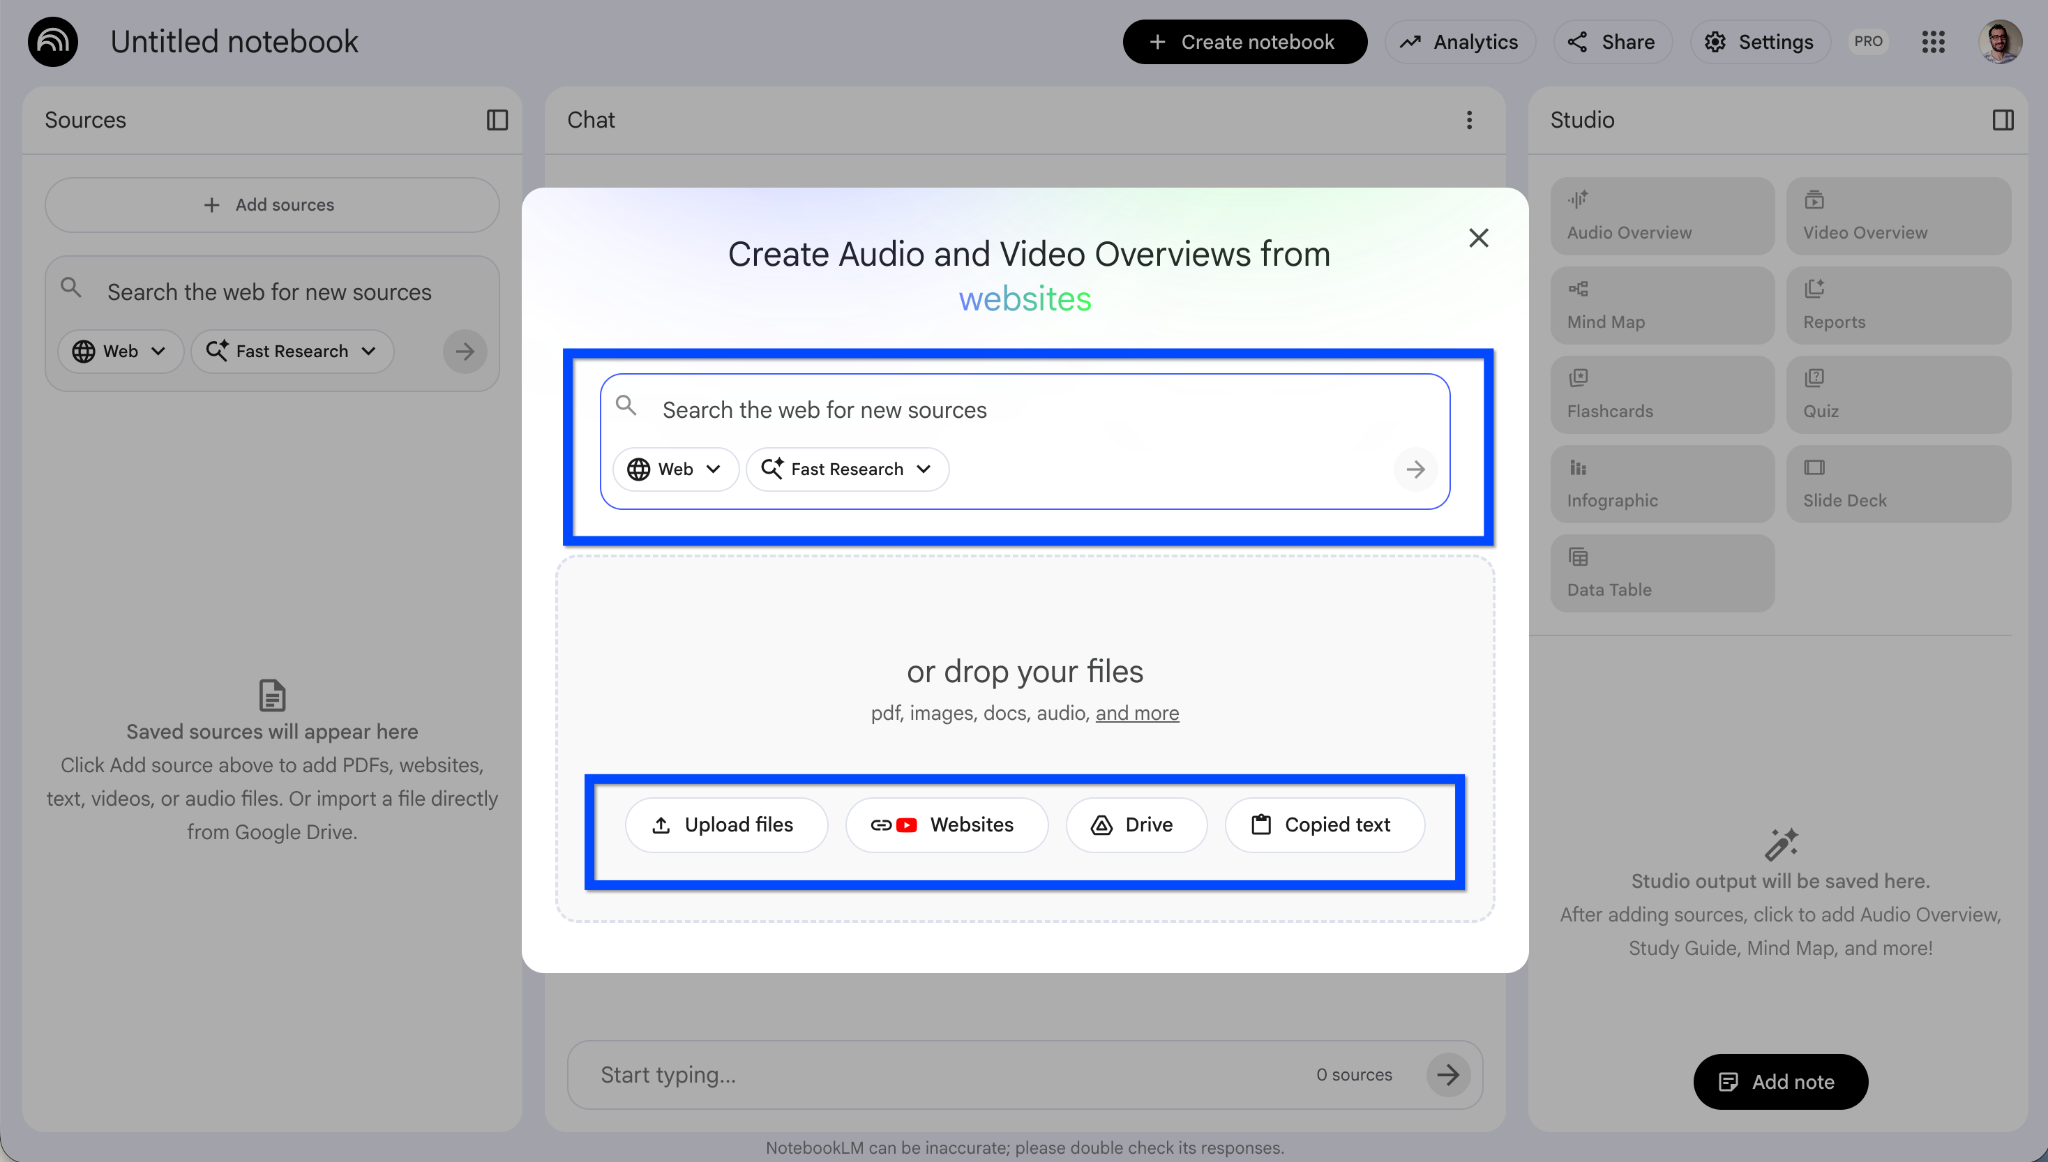2048x1162 pixels.
Task: Select the Infographic studio tool
Action: (x=1660, y=483)
